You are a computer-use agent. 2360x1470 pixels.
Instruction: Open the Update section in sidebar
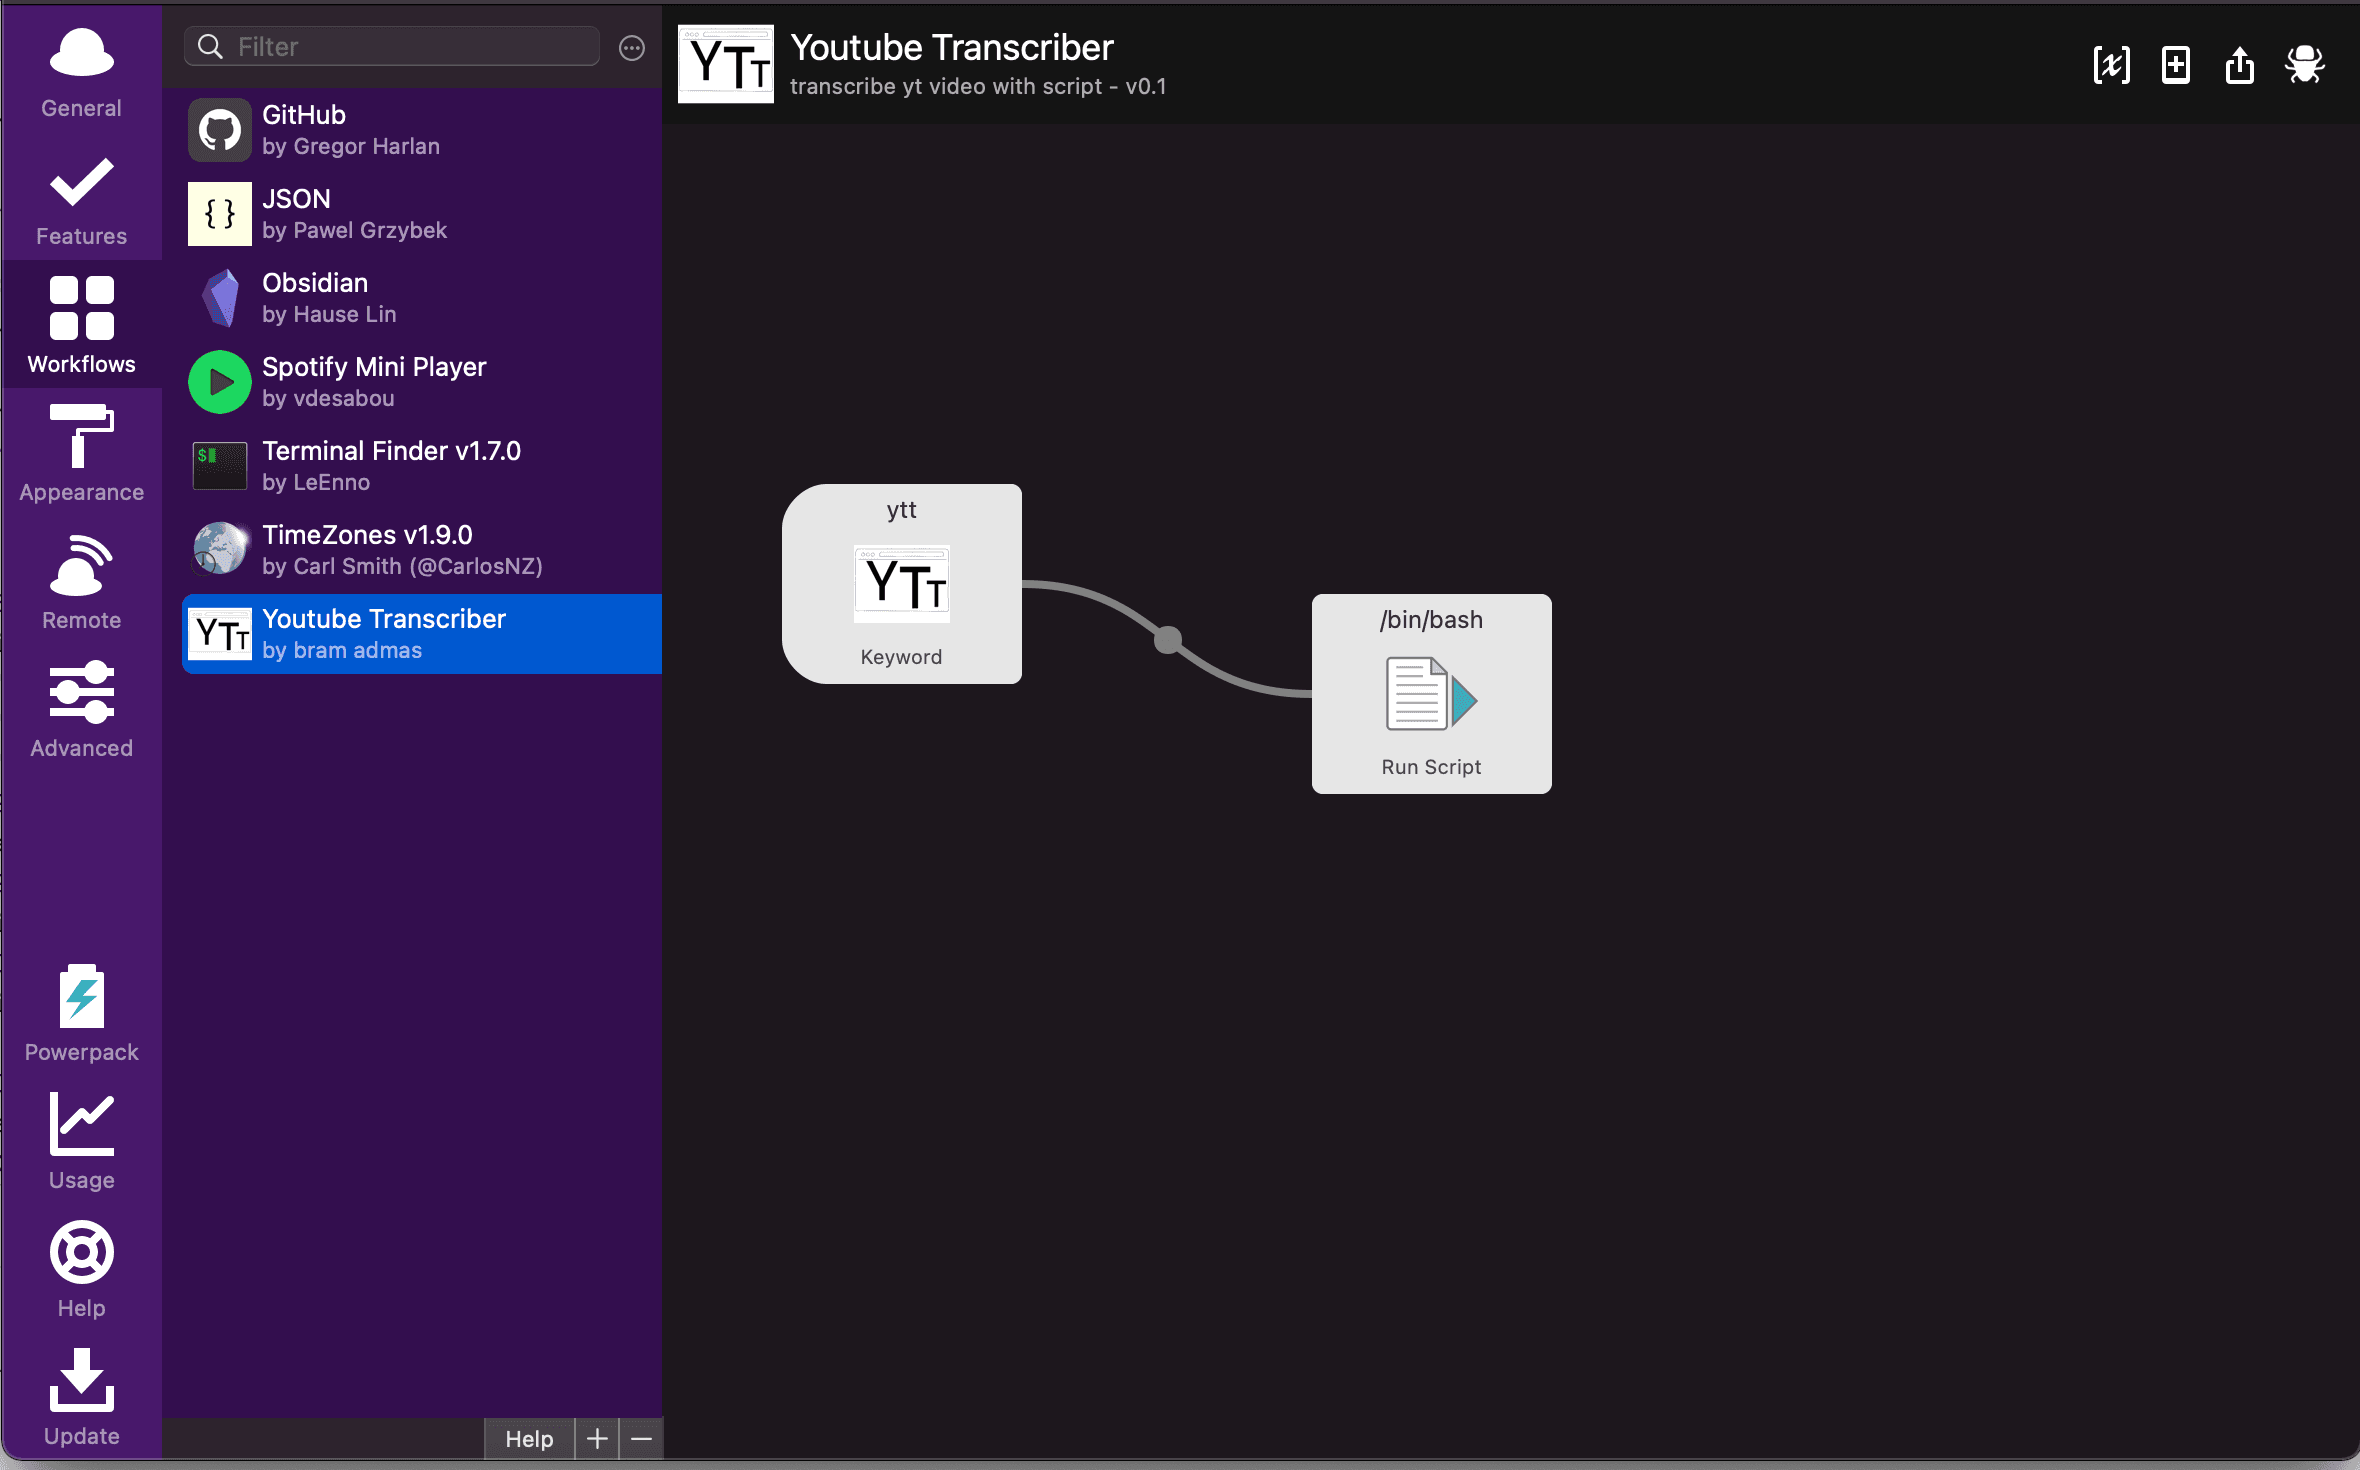pyautogui.click(x=81, y=1397)
